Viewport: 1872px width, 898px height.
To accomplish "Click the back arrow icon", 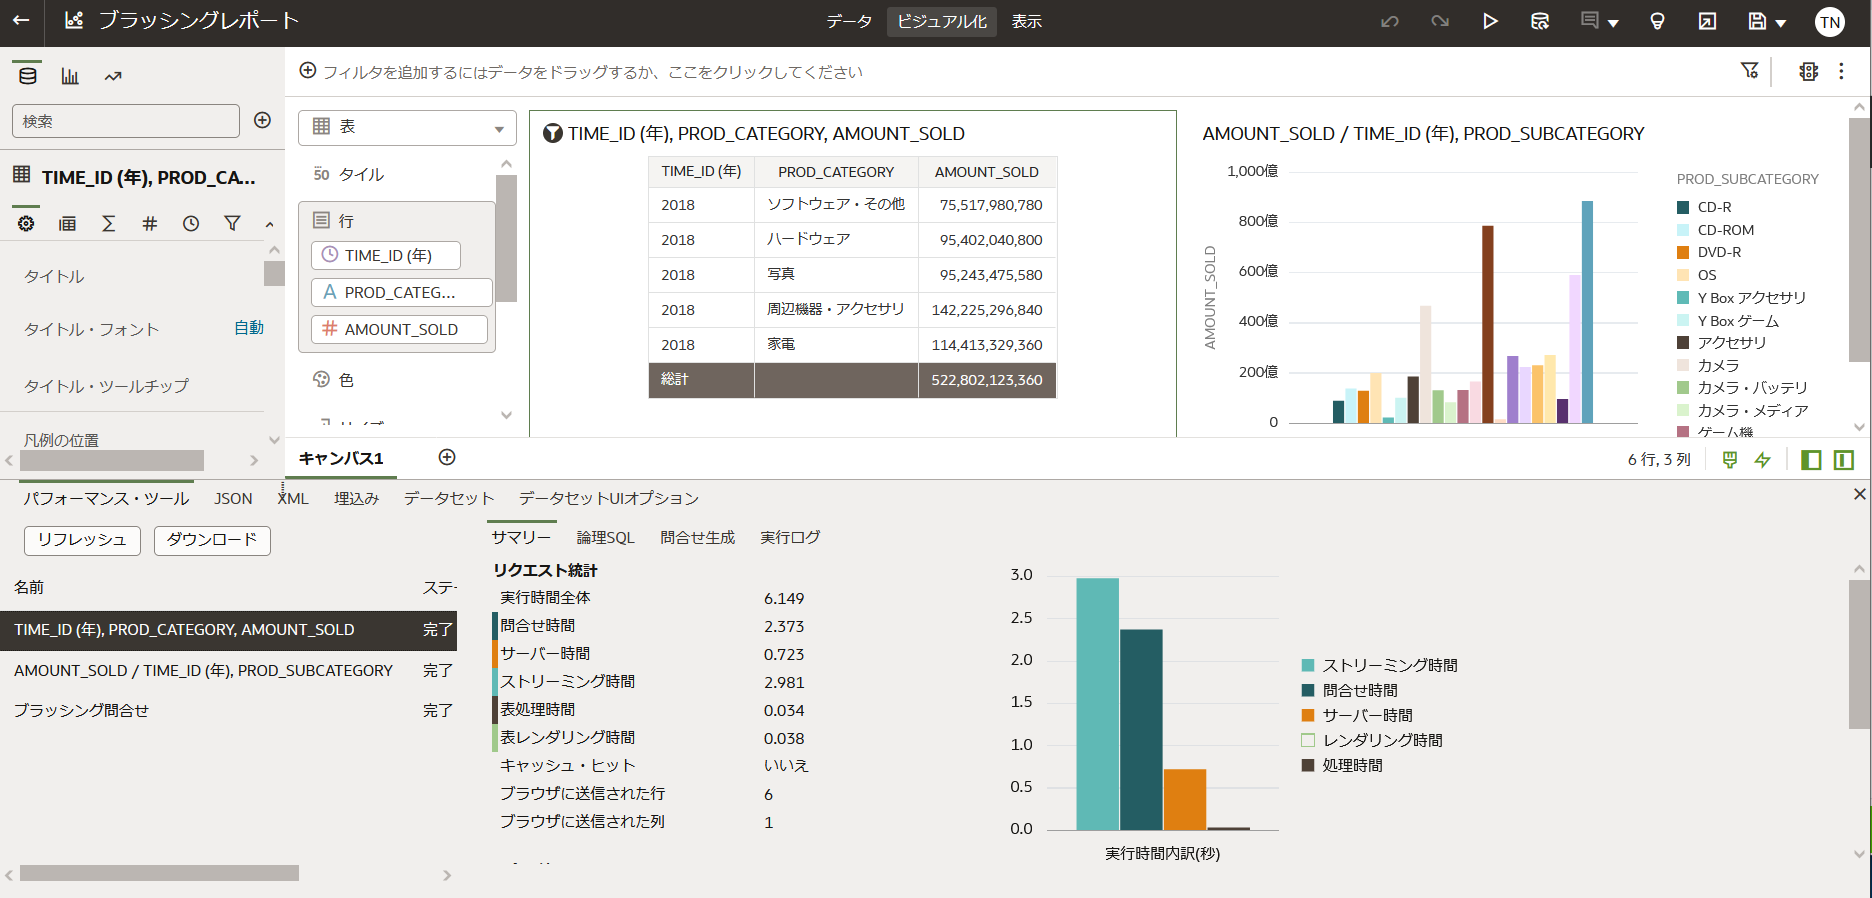I will click(21, 20).
